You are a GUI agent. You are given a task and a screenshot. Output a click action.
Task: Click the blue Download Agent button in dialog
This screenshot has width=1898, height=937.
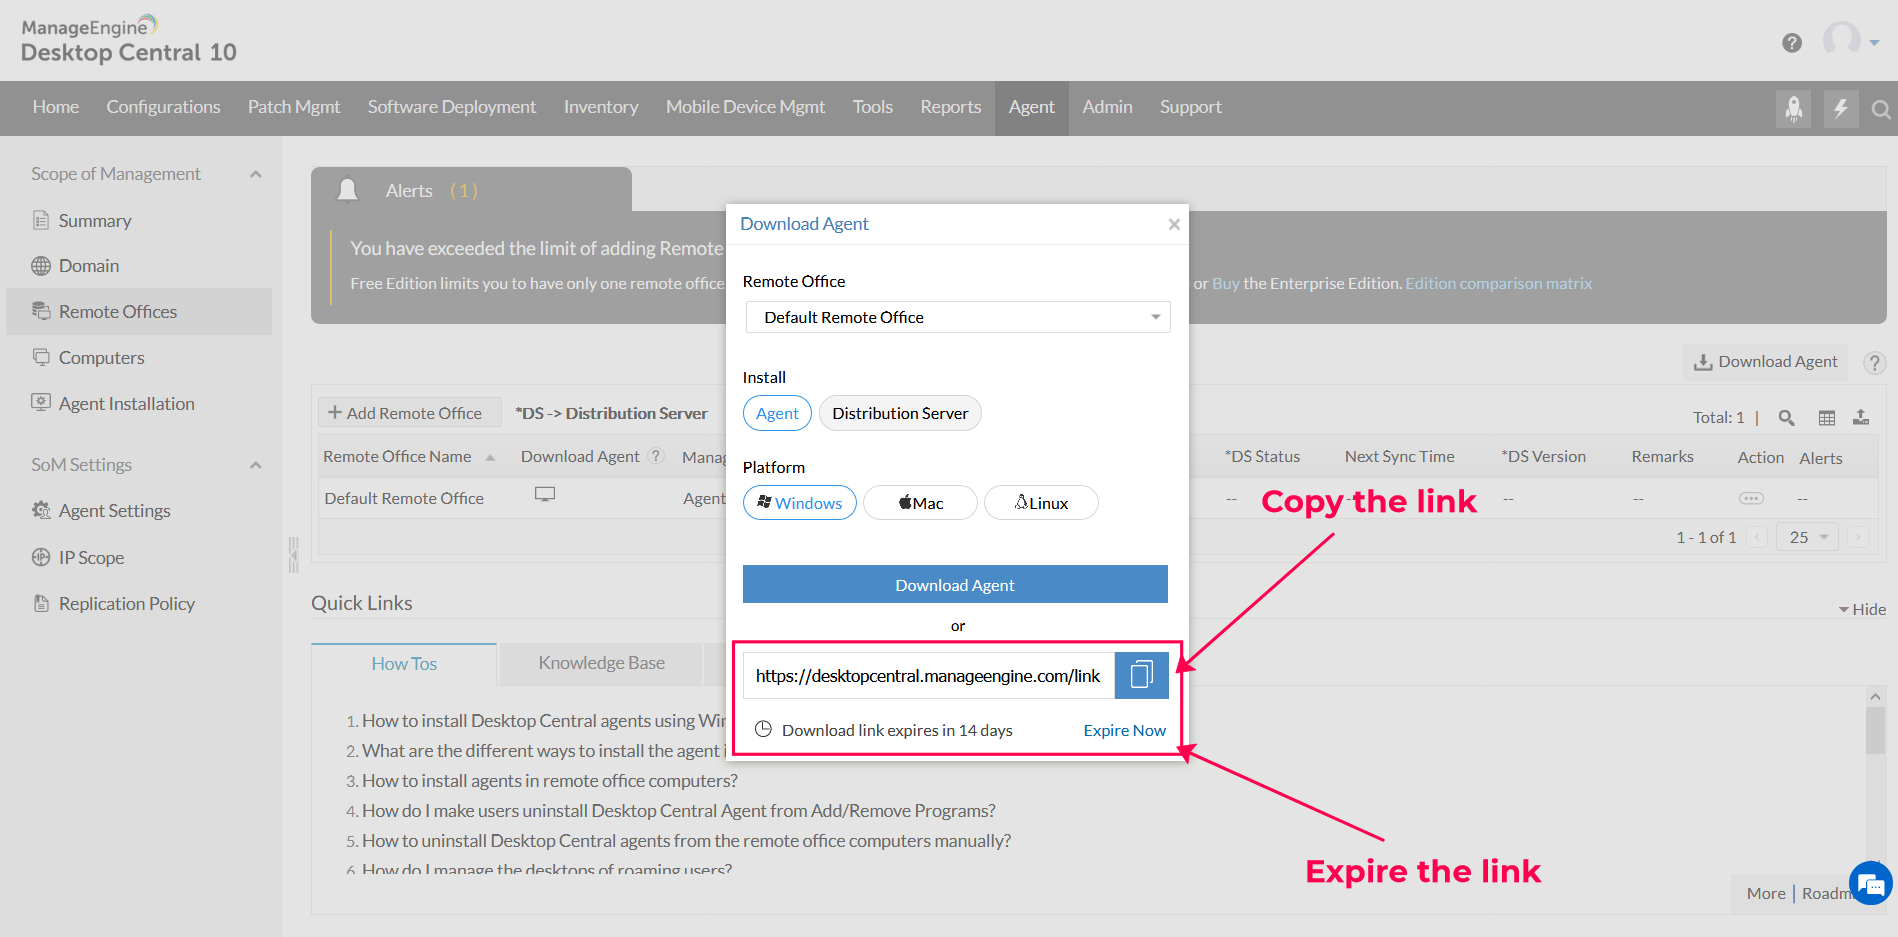pyautogui.click(x=955, y=585)
